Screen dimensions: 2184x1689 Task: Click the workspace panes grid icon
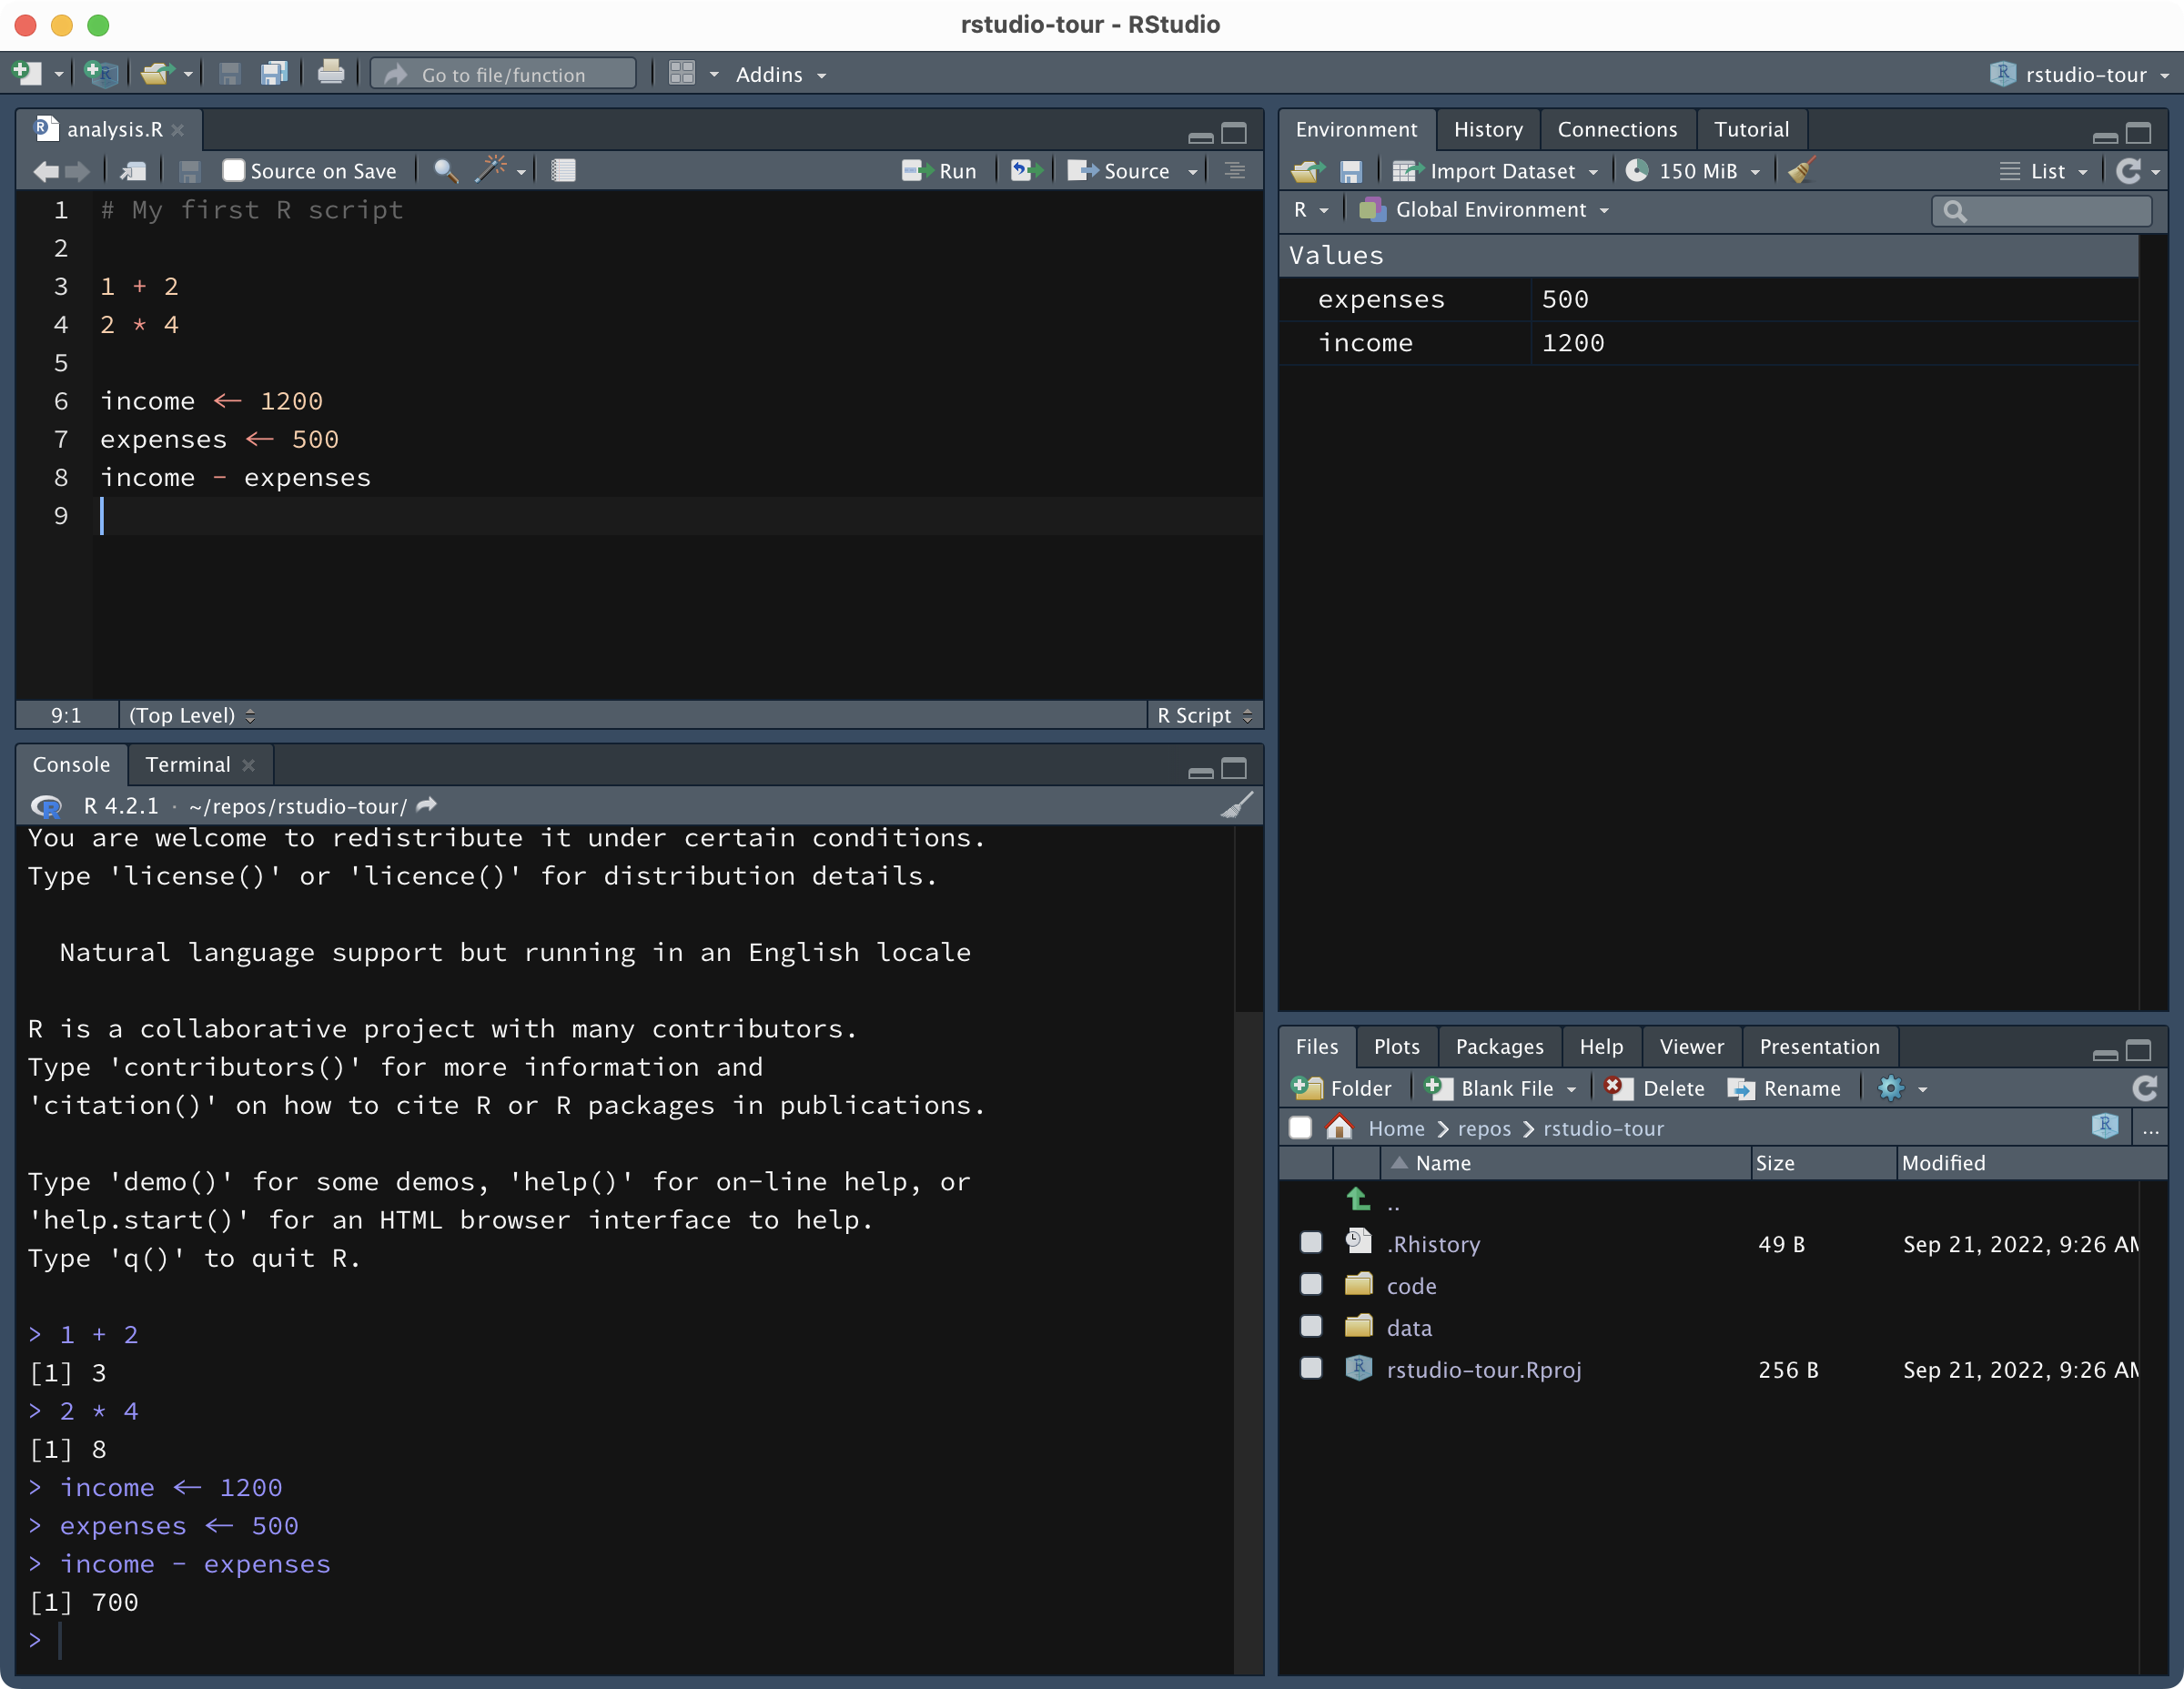[x=682, y=74]
